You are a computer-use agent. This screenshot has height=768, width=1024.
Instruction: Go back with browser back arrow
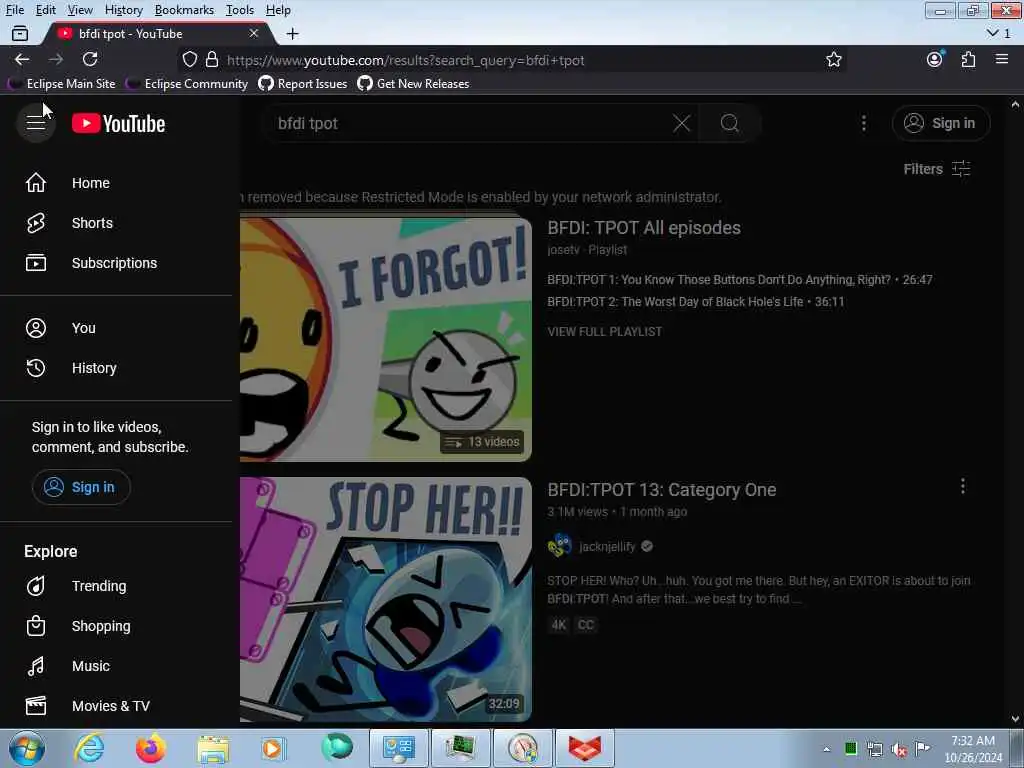coord(22,59)
